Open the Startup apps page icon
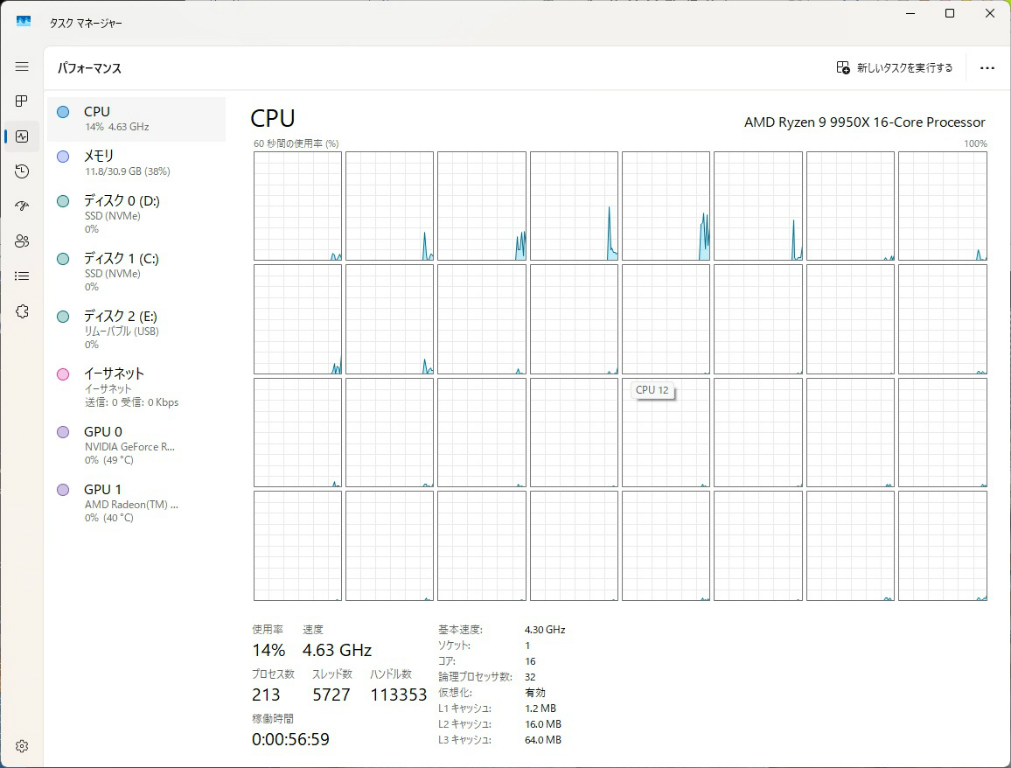The image size is (1011, 768). [x=21, y=206]
